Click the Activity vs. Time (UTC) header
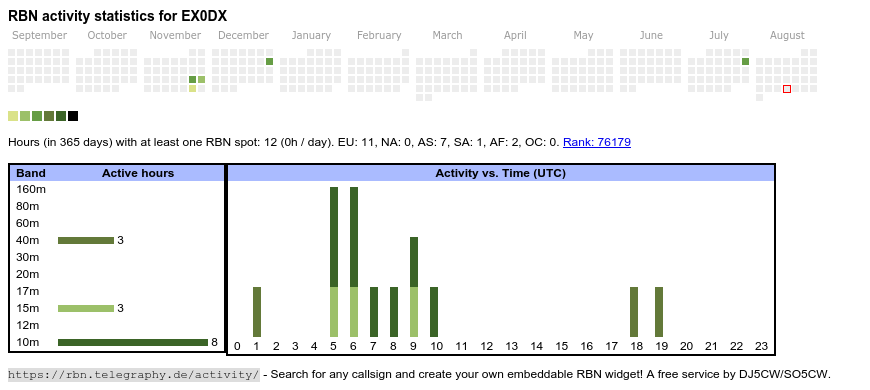 [x=500, y=173]
